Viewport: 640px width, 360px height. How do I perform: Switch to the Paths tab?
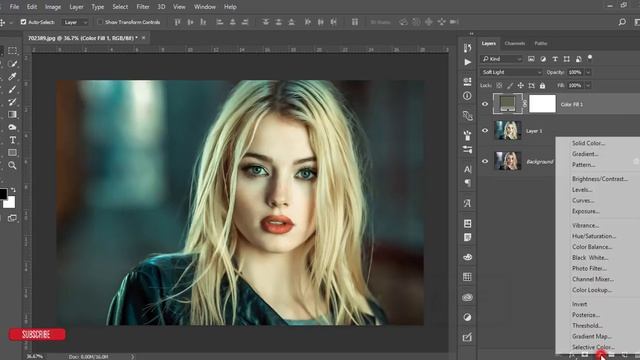(541, 43)
